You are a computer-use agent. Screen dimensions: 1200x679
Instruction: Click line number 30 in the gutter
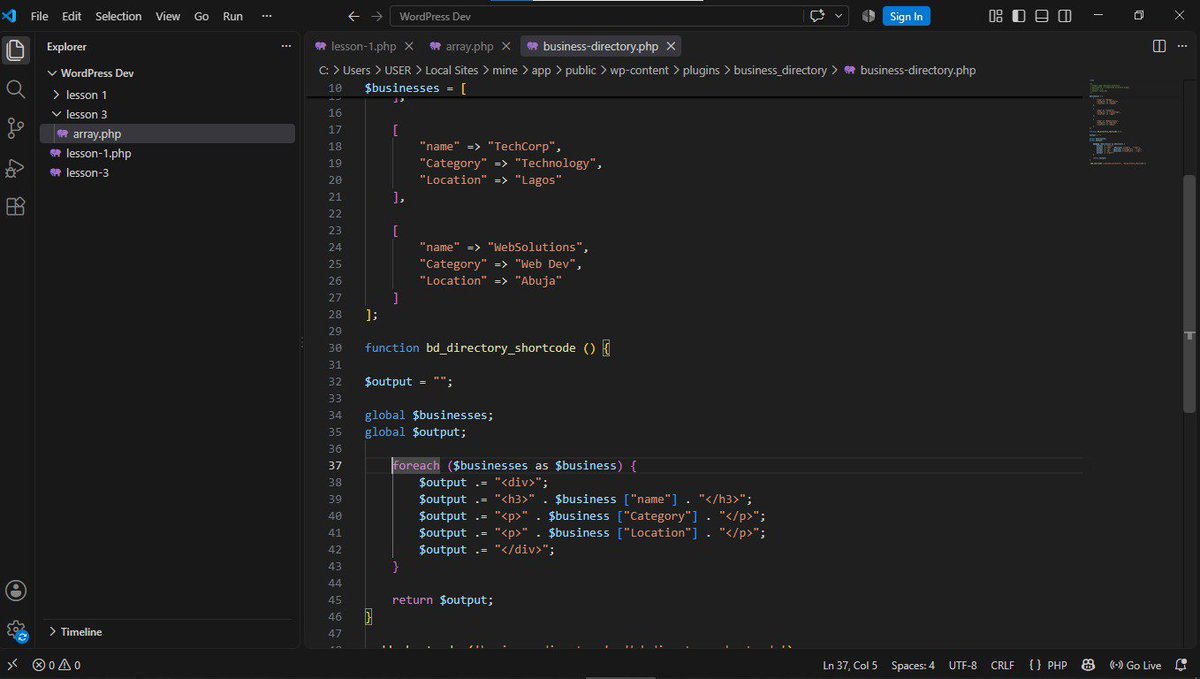click(x=335, y=348)
